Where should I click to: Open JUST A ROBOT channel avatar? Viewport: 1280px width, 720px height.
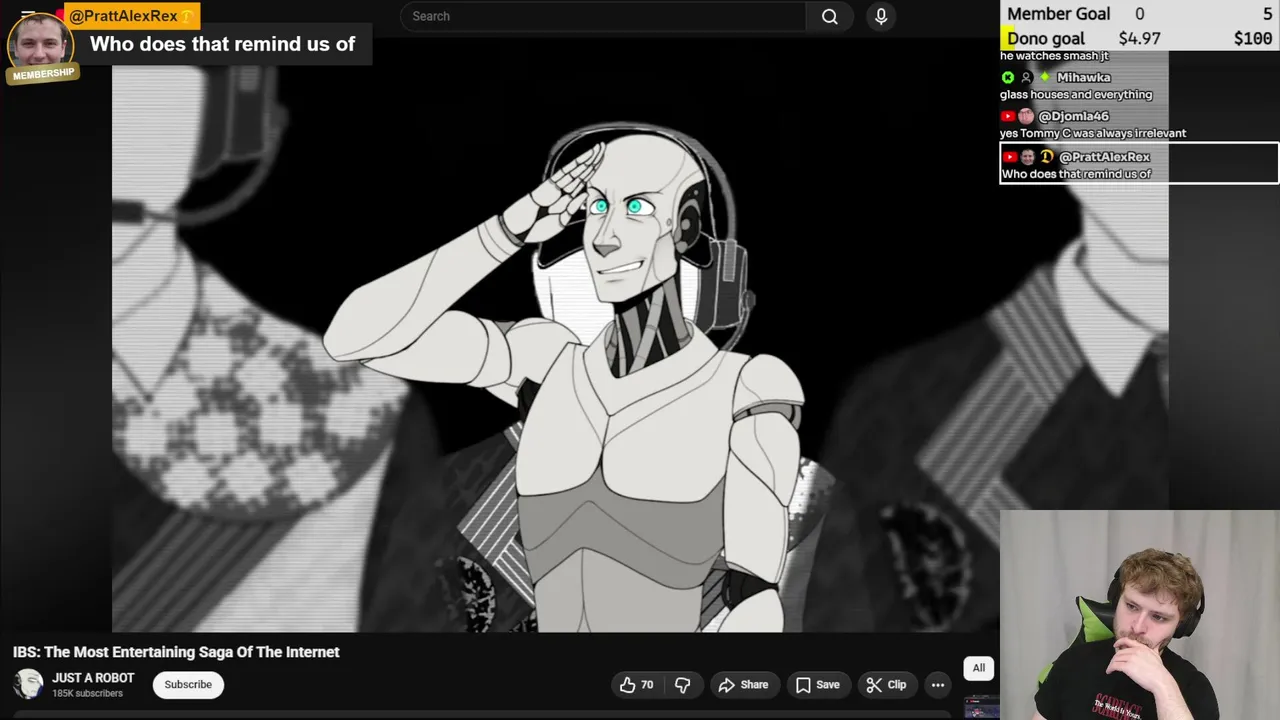(x=28, y=684)
